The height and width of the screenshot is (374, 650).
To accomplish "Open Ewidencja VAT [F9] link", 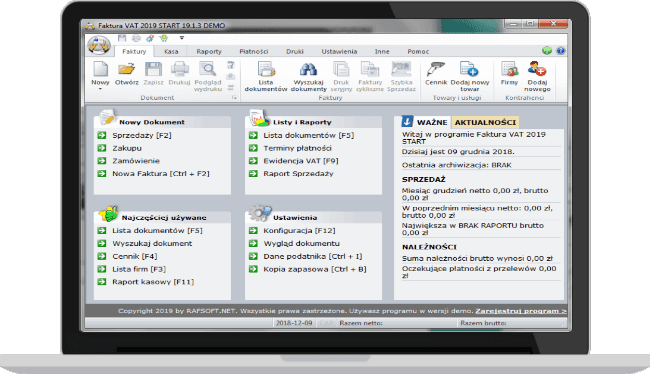I will (301, 161).
